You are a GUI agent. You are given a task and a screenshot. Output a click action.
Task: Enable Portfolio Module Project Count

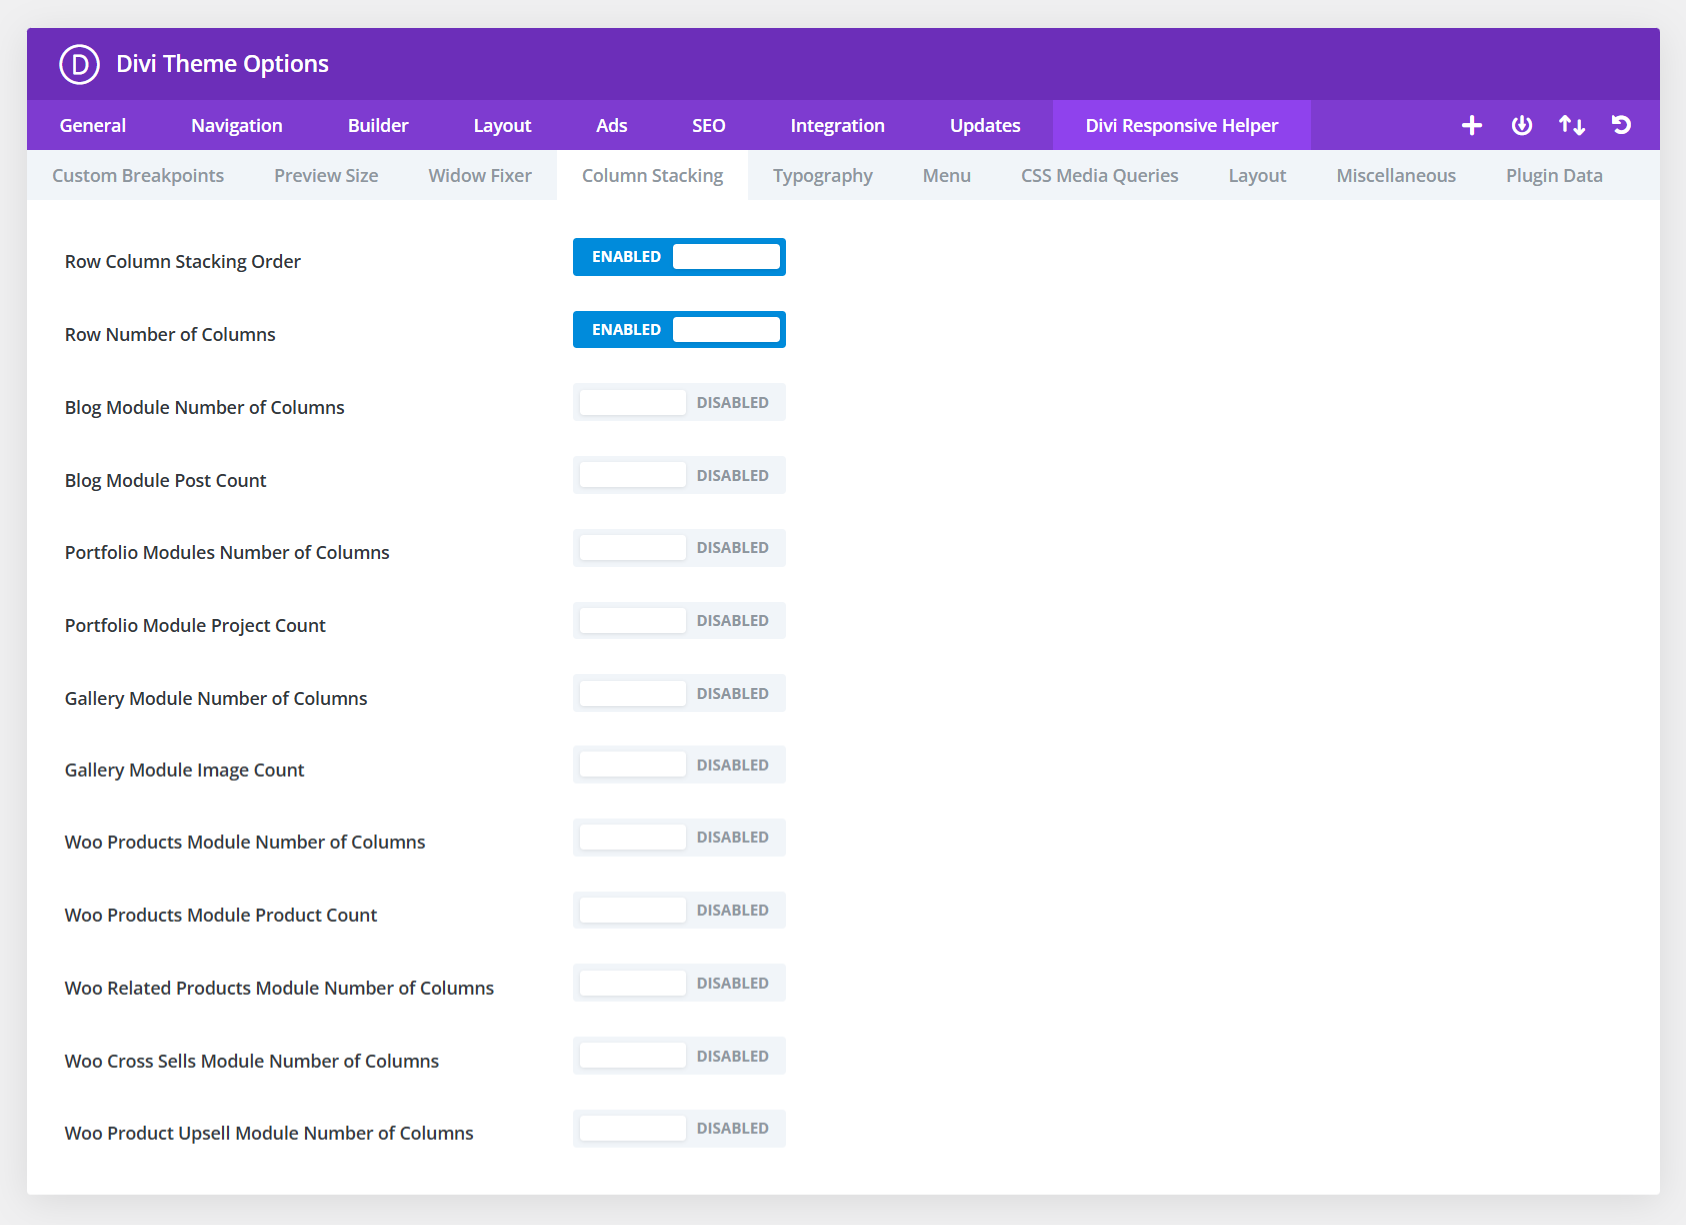click(x=678, y=620)
